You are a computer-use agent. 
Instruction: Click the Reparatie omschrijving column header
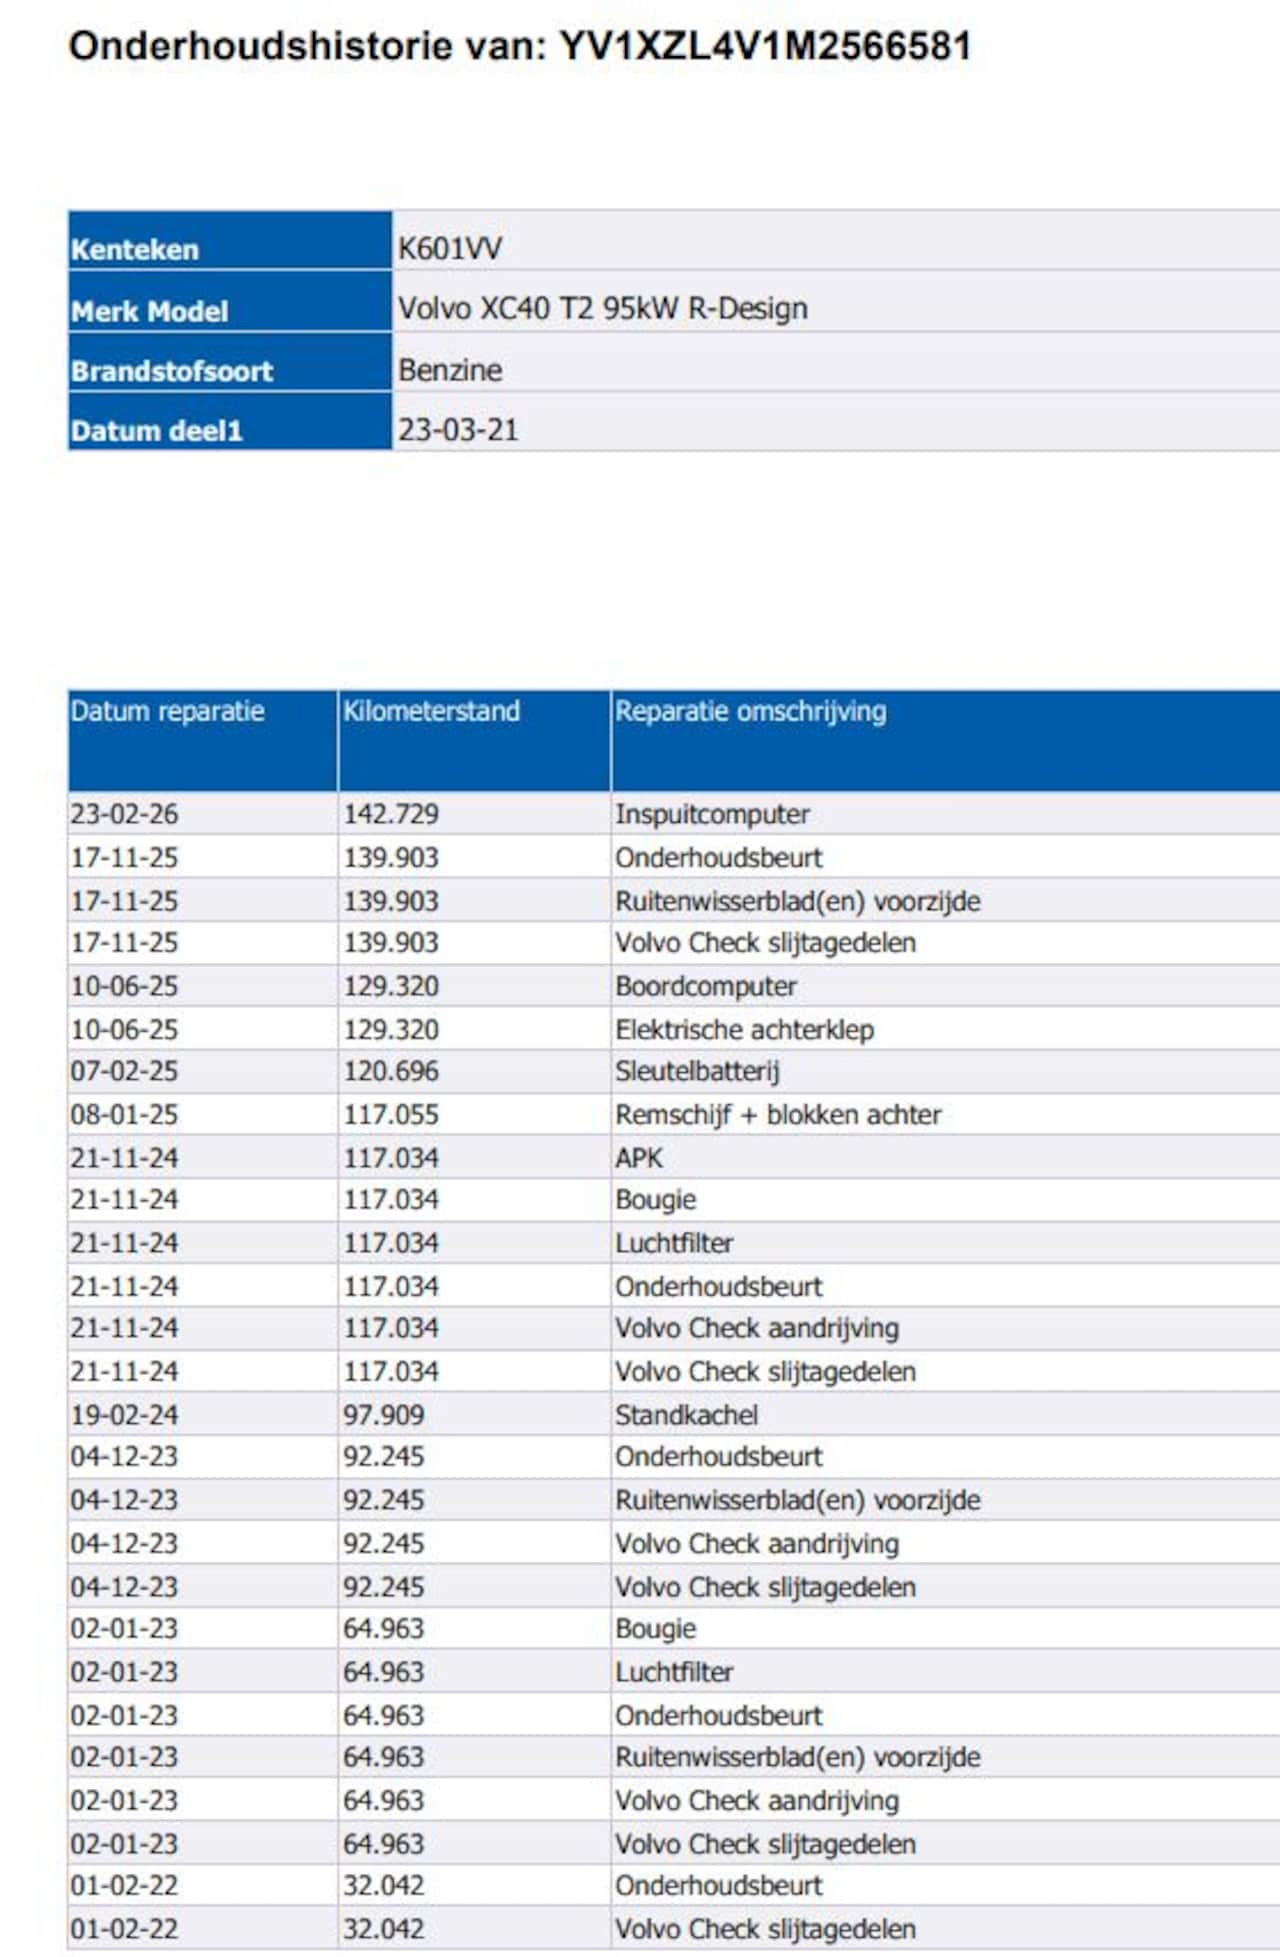[x=946, y=740]
